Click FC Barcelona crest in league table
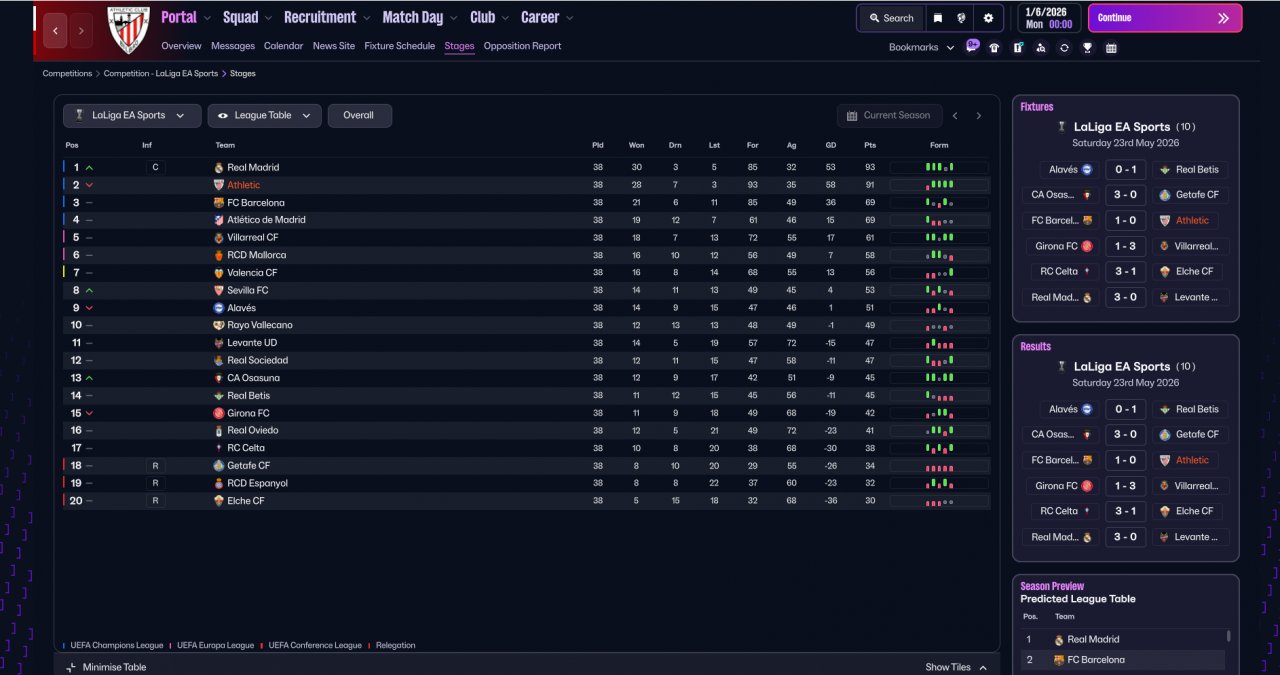 (x=219, y=203)
